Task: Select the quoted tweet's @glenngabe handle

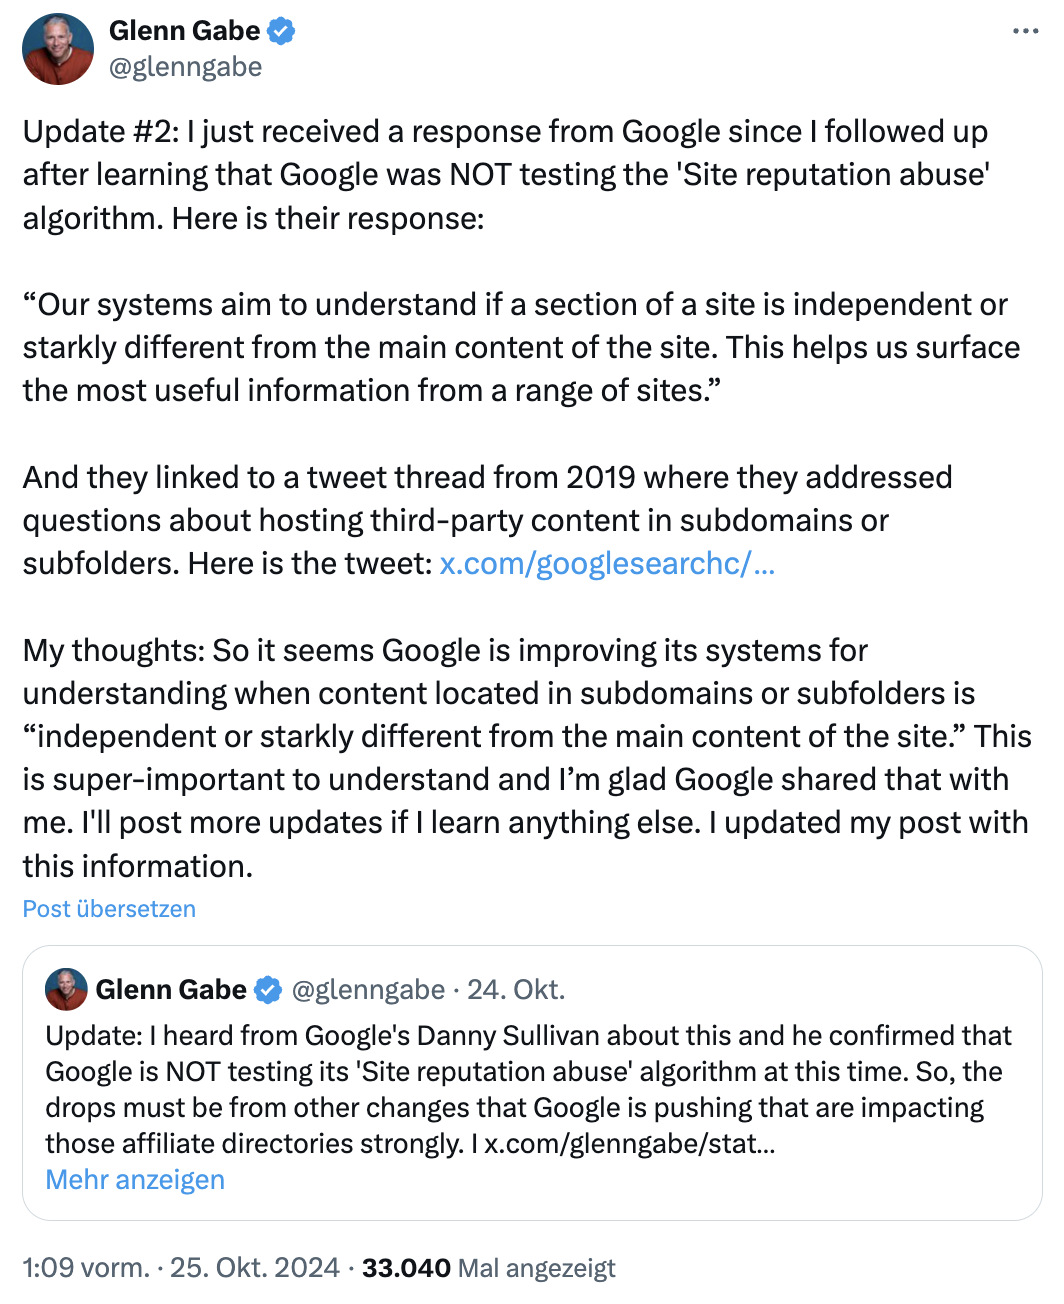Action: [x=367, y=989]
